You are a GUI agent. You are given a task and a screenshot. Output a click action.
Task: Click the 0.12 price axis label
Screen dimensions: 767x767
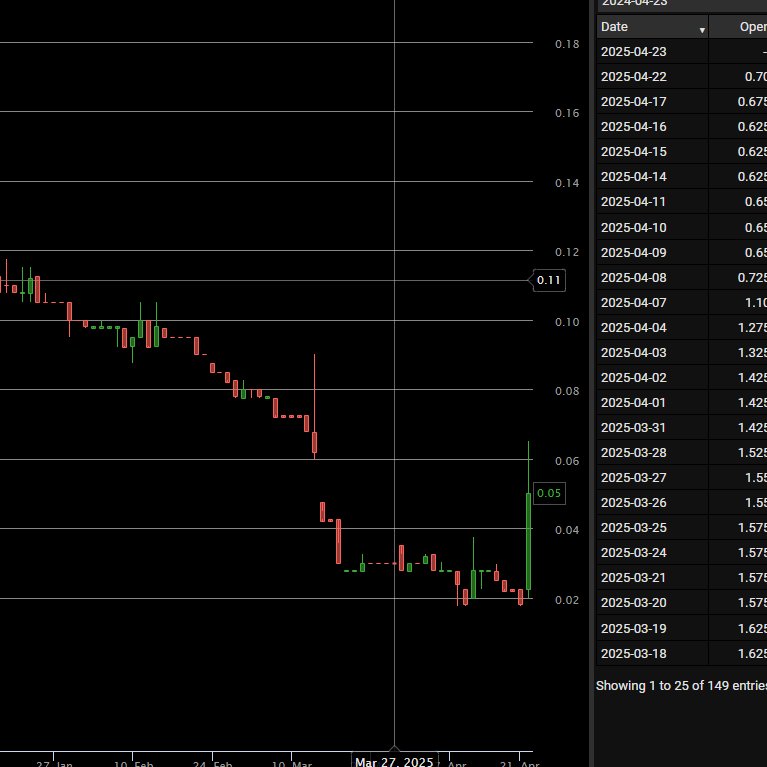click(567, 252)
